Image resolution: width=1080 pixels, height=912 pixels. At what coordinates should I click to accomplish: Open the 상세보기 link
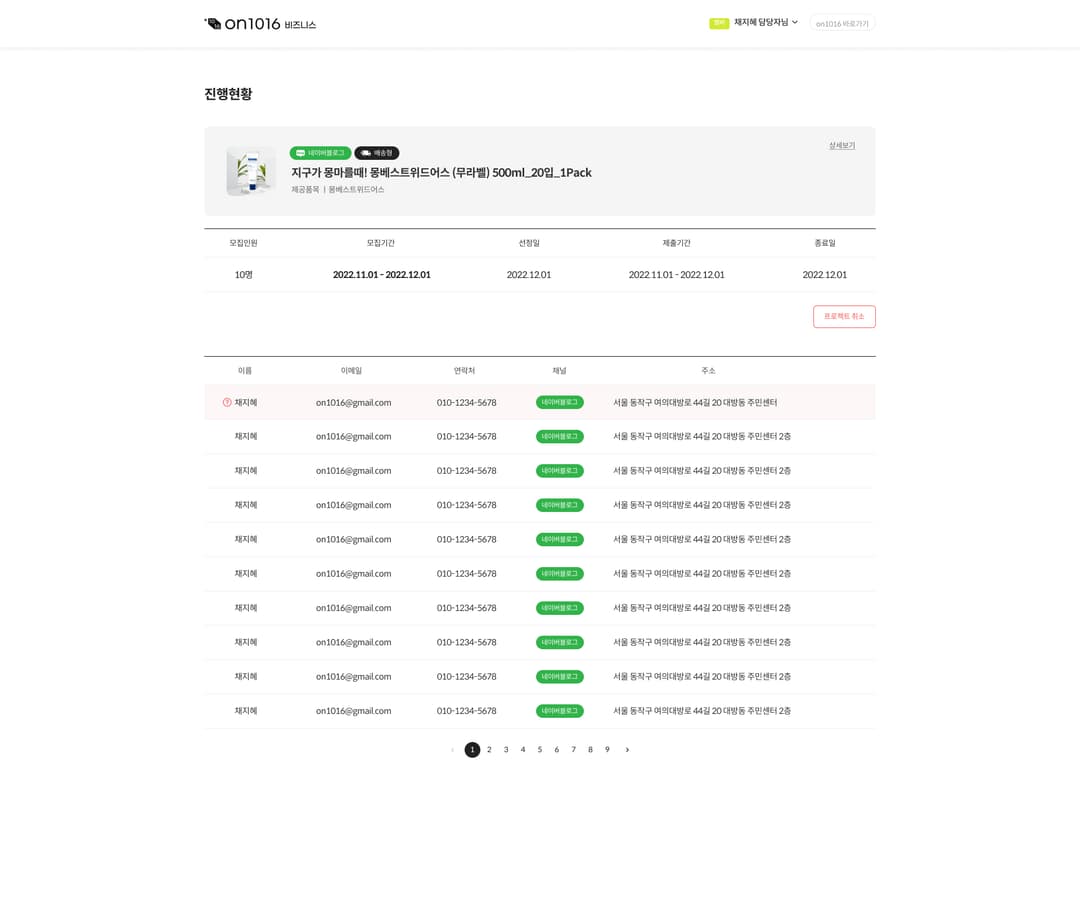tap(841, 146)
